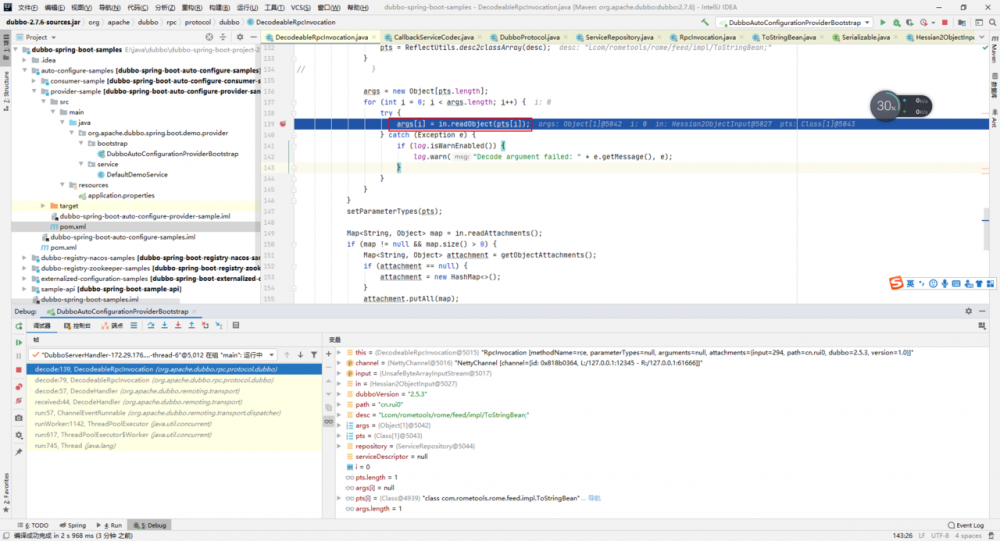Open the thread selector dropdown in Frames

pyautogui.click(x=273, y=355)
